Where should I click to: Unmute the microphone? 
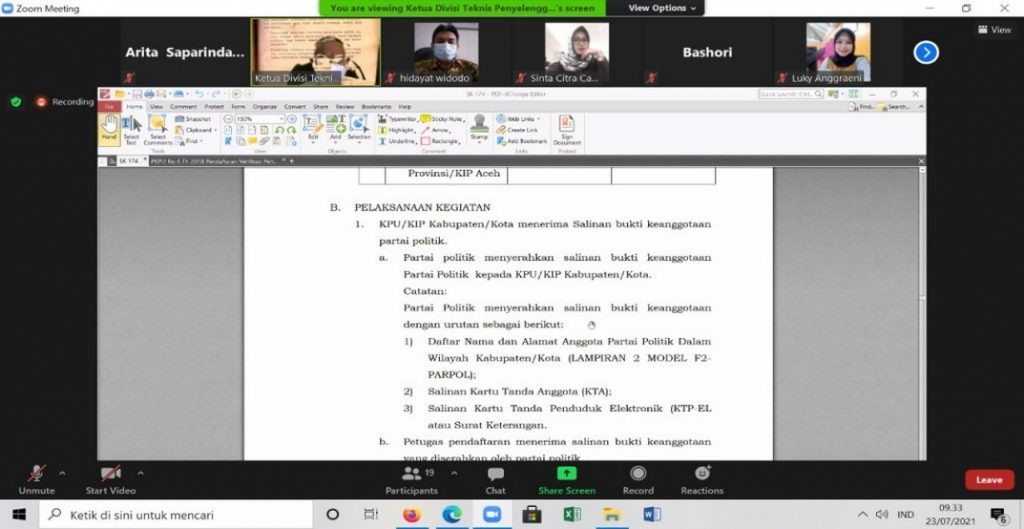[x=37, y=479]
